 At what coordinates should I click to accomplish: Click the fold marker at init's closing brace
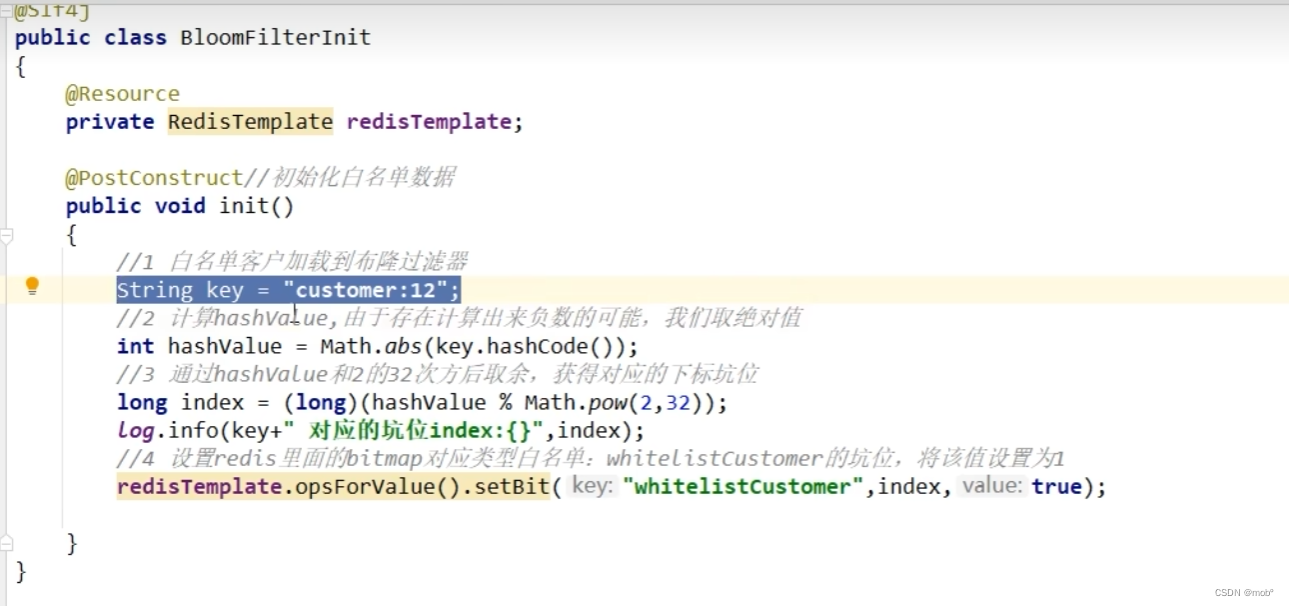(x=7, y=543)
